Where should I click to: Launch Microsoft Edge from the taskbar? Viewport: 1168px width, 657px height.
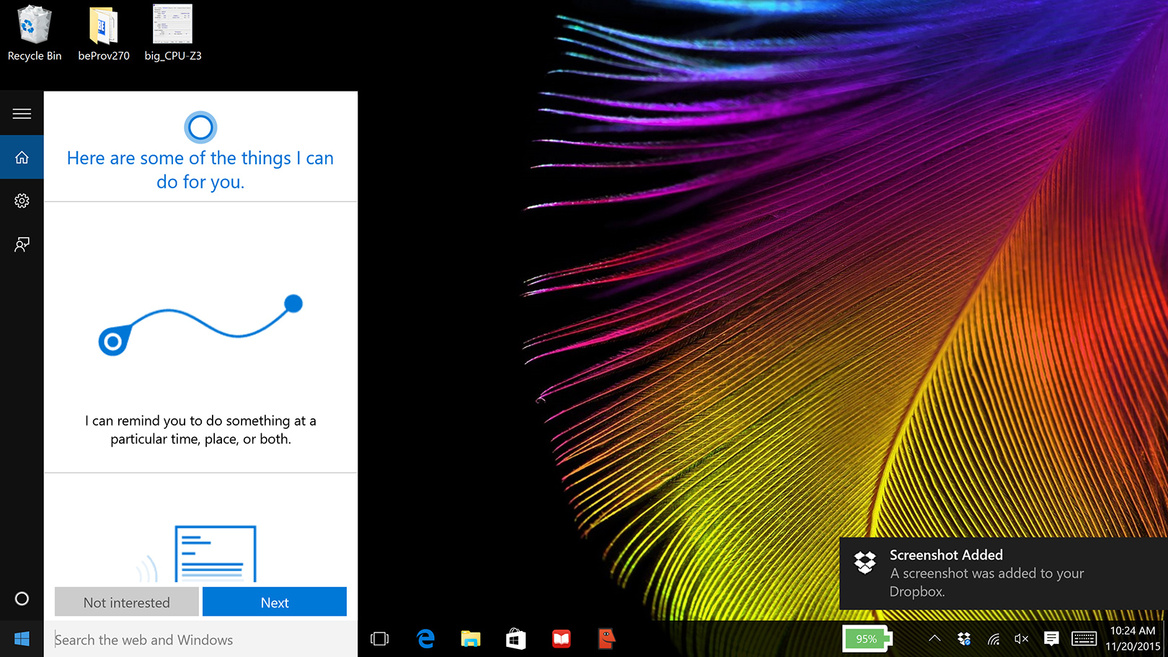tap(425, 639)
